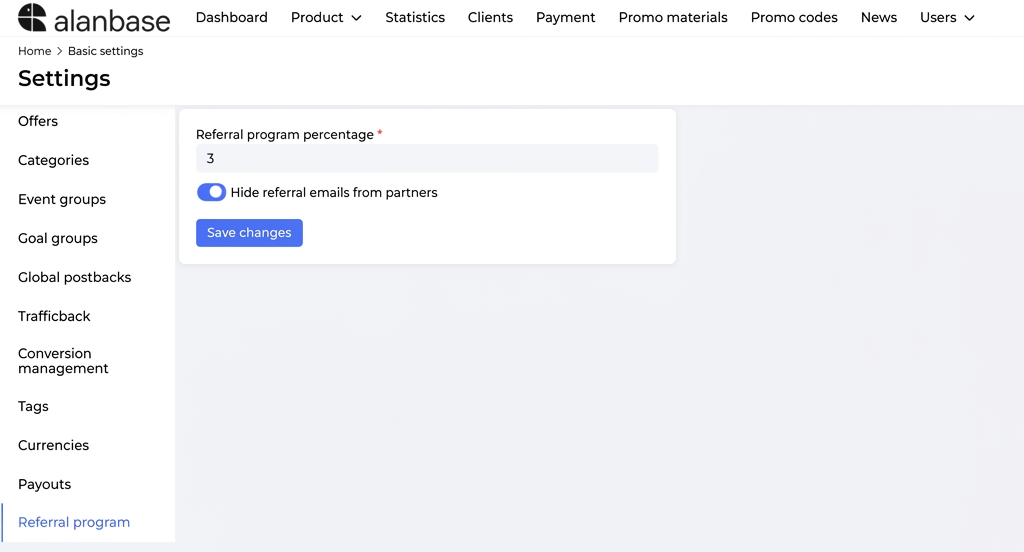Open Global postbacks settings
The width and height of the screenshot is (1024, 552).
tap(74, 277)
